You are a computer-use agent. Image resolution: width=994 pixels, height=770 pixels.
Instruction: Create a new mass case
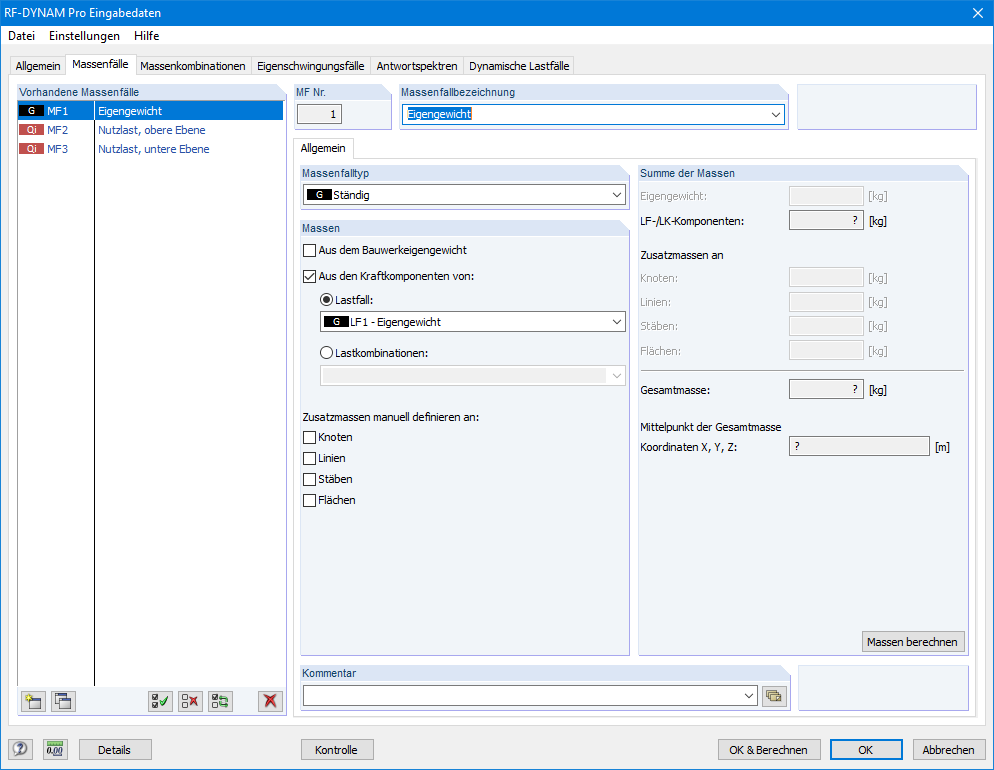point(33,701)
